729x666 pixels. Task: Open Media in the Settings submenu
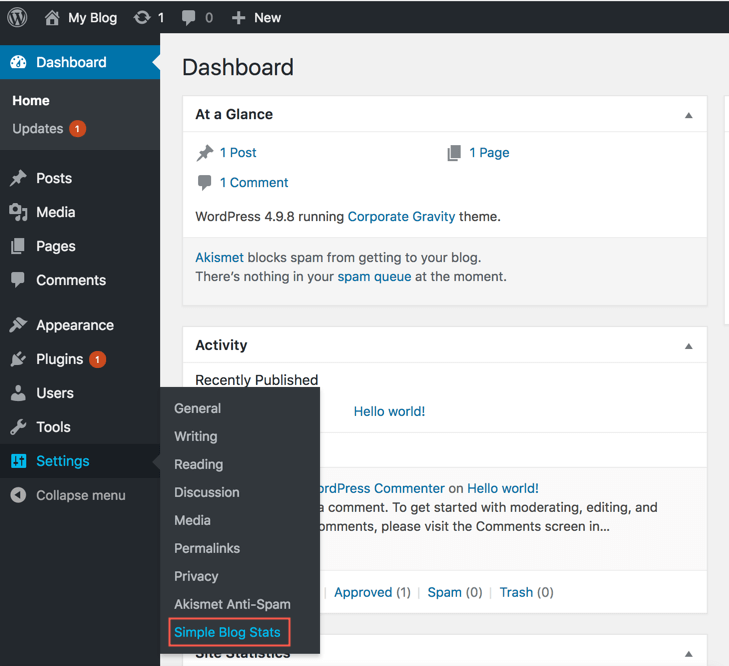[192, 520]
